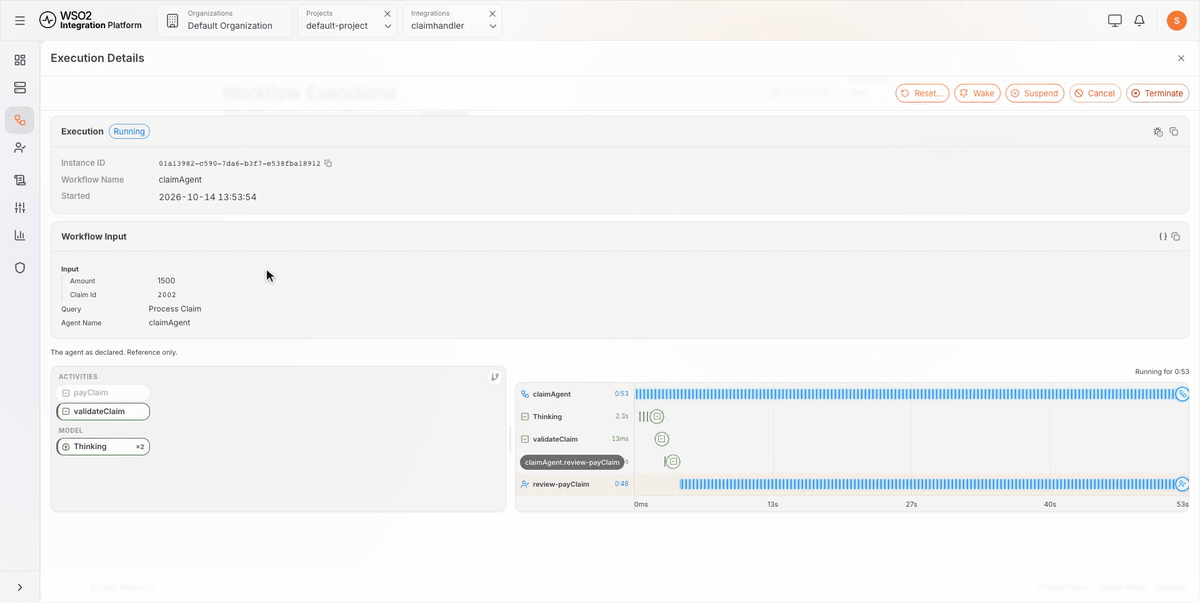Click the graph layout icon in activities panel
This screenshot has width=1200, height=603.
pyautogui.click(x=495, y=377)
